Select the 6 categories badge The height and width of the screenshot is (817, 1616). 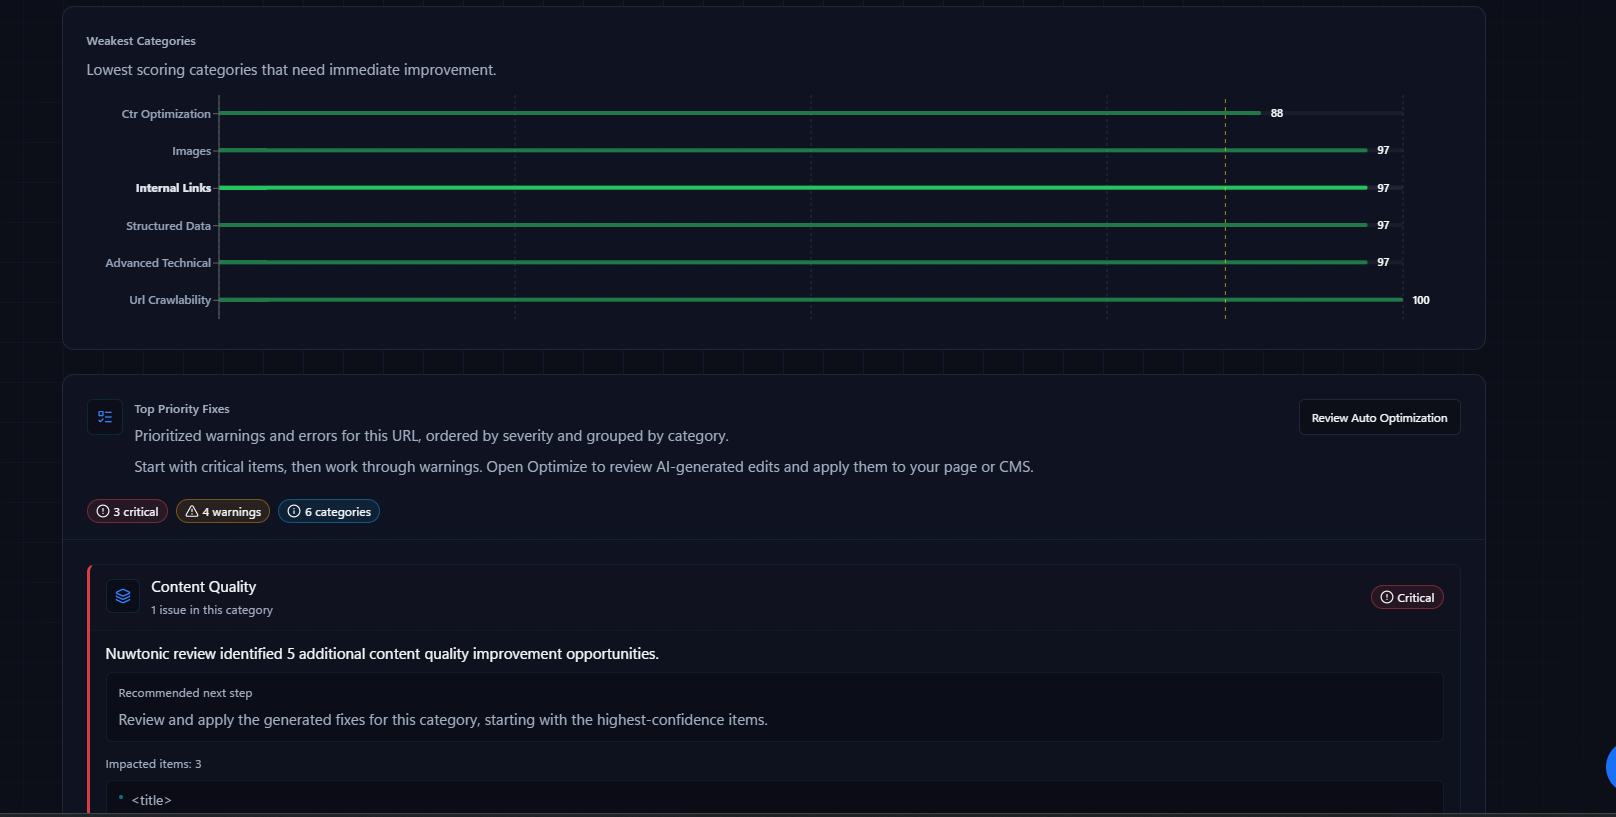point(329,511)
